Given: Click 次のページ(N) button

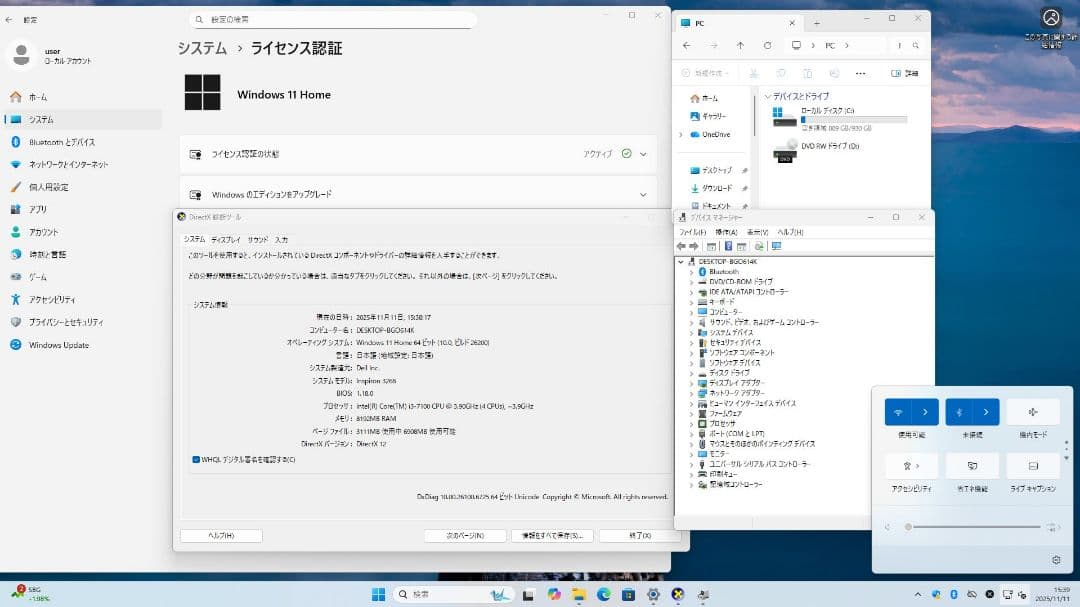Looking at the screenshot, I should [x=465, y=535].
